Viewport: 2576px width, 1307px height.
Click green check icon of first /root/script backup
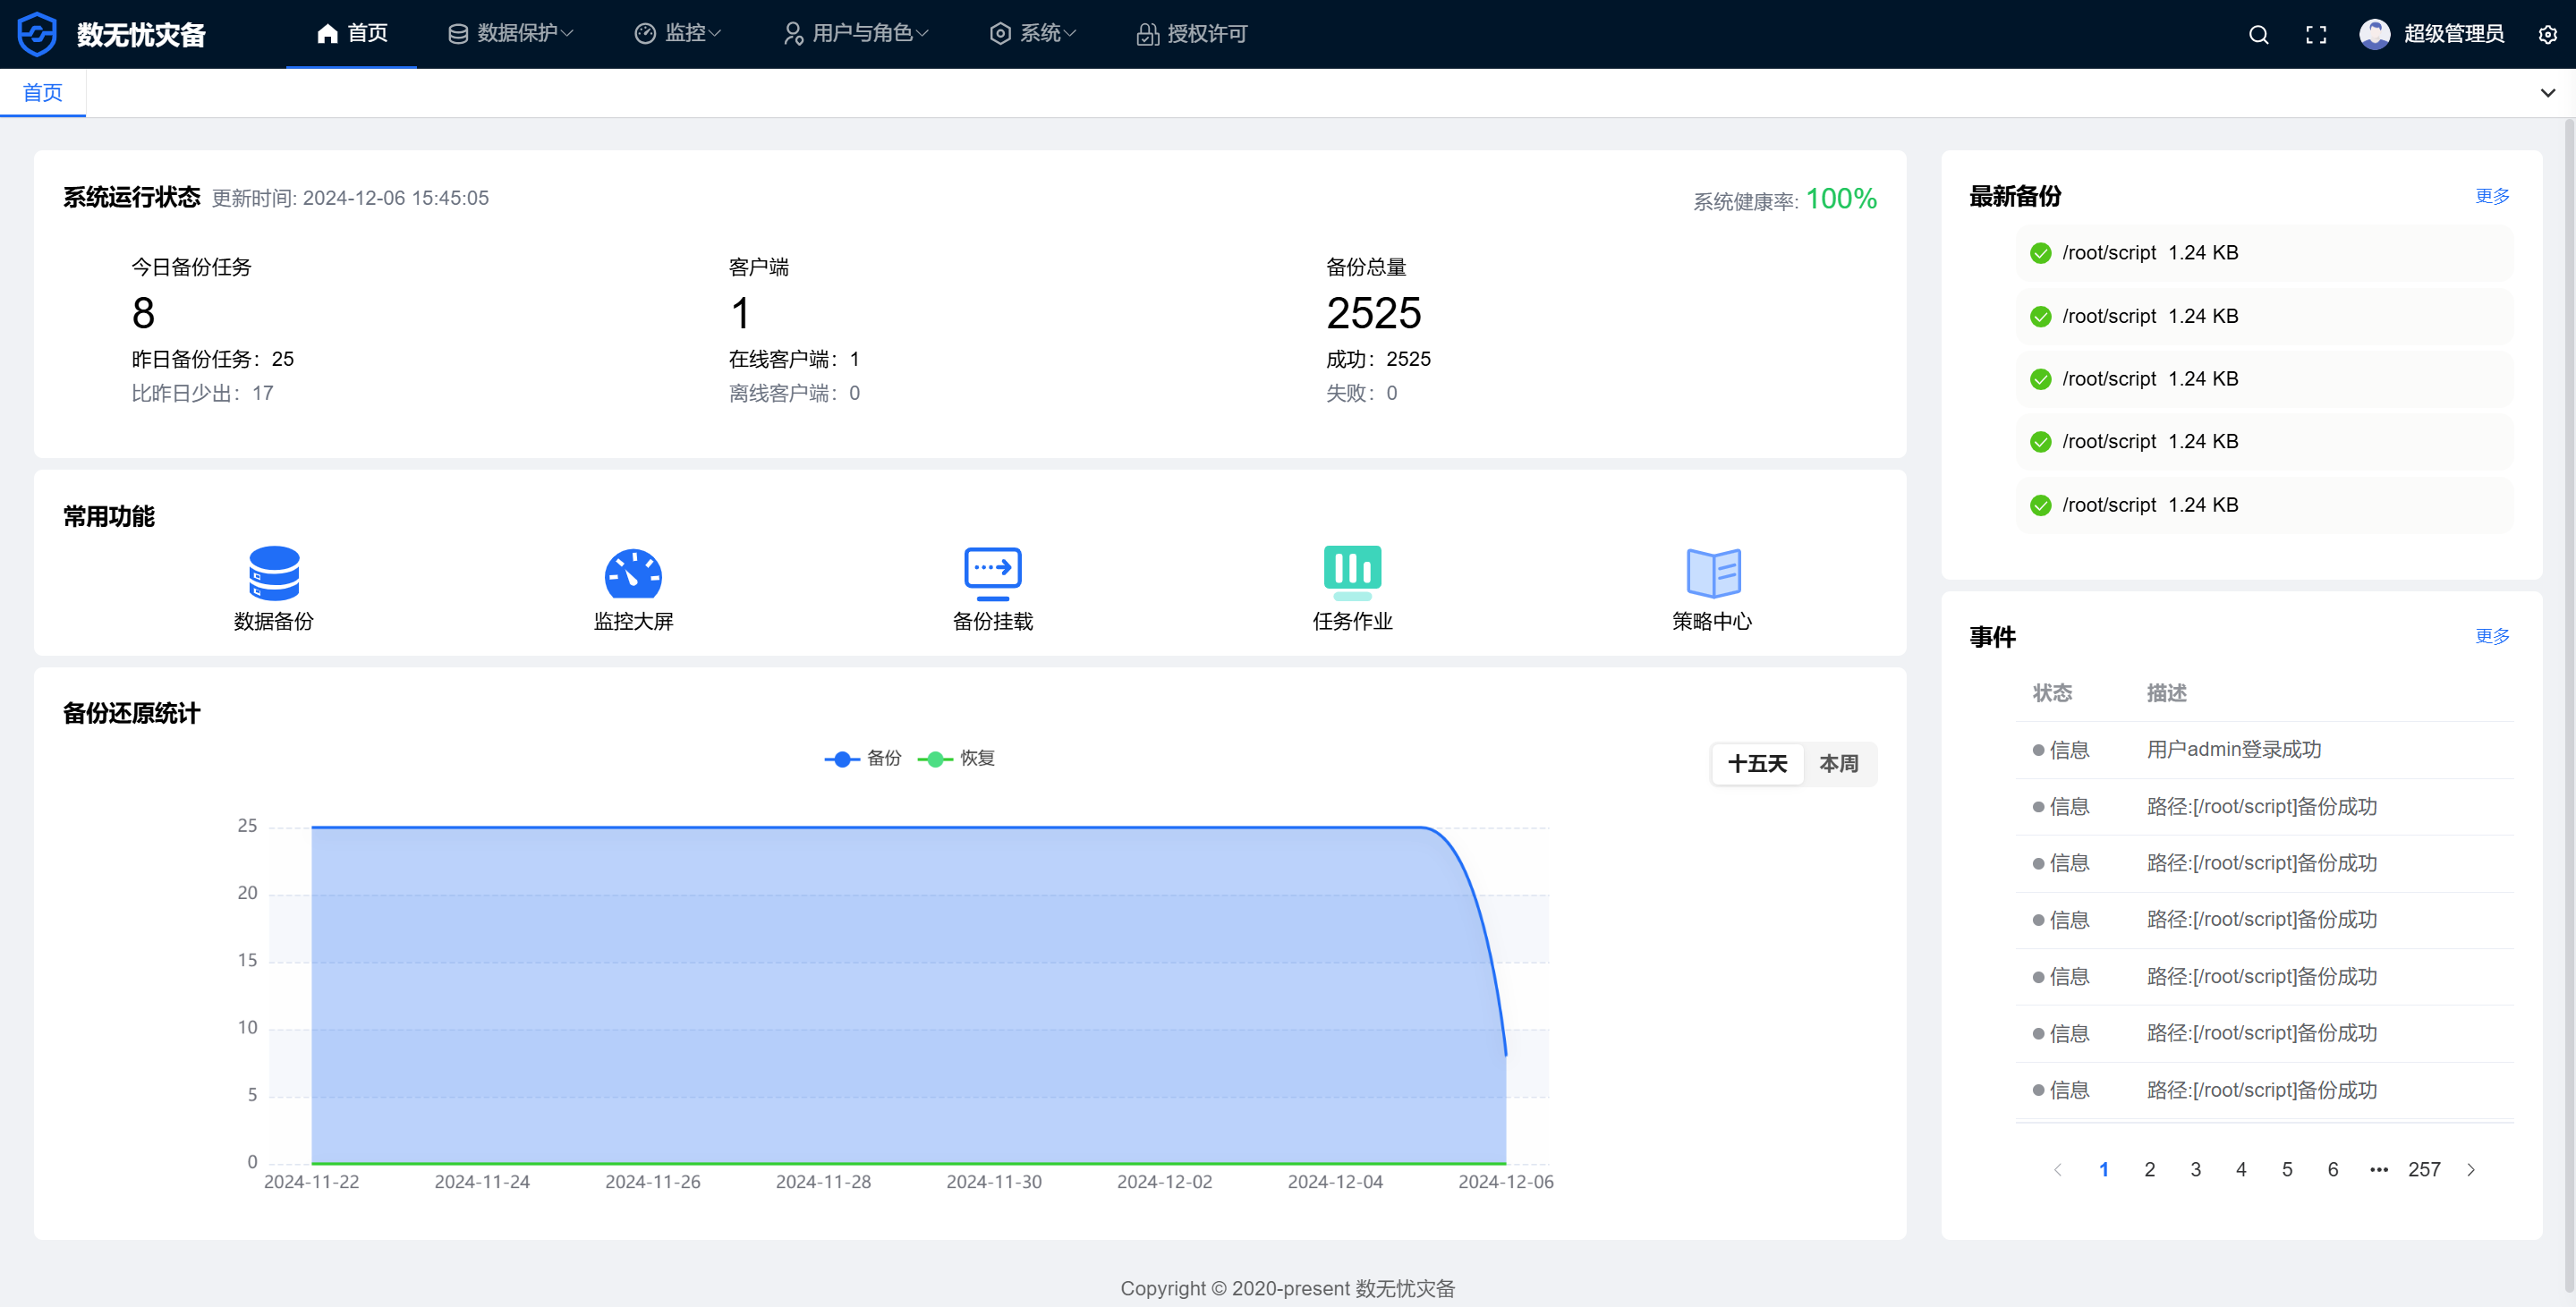2041,253
